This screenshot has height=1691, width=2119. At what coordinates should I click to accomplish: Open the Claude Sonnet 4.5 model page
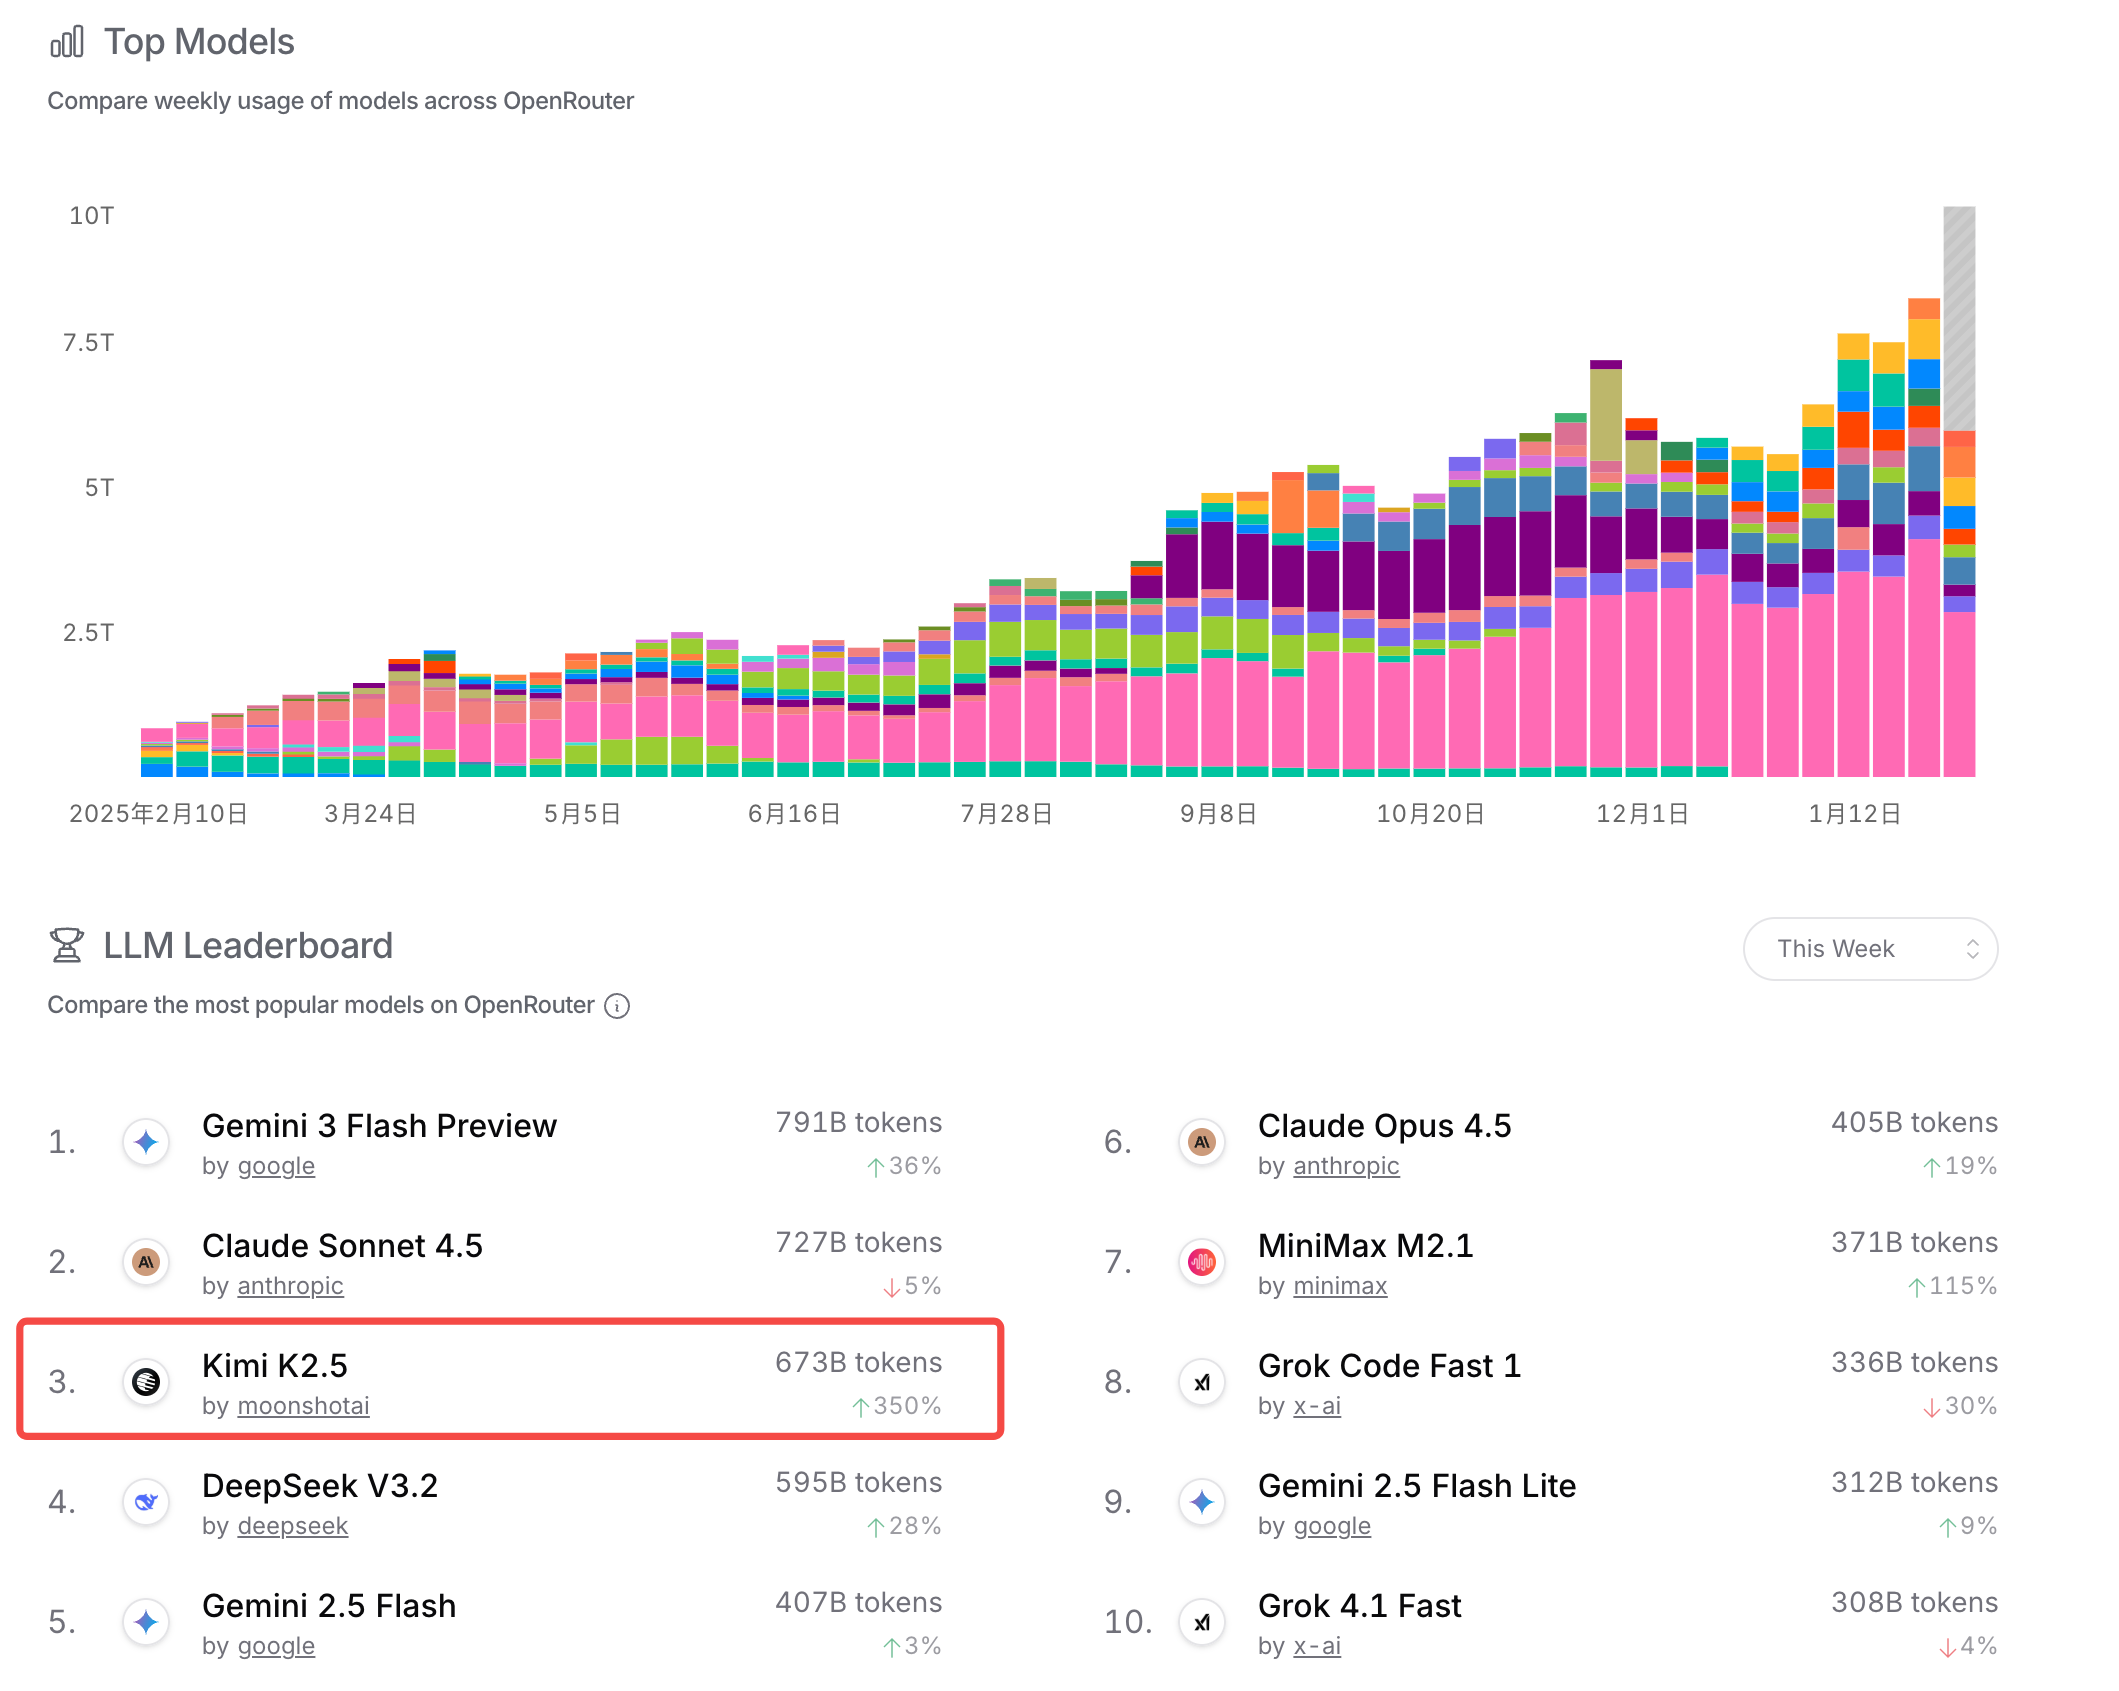click(x=342, y=1246)
